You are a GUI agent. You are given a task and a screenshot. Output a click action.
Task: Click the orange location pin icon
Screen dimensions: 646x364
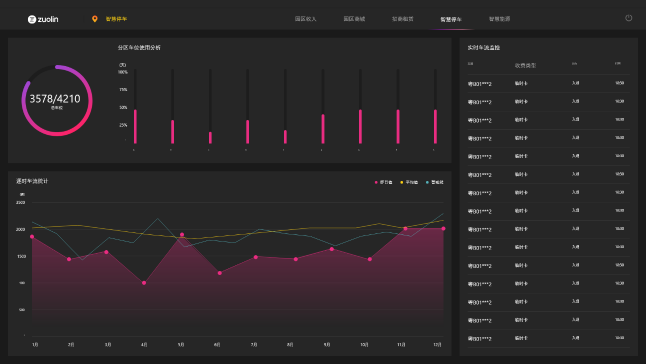click(95, 19)
